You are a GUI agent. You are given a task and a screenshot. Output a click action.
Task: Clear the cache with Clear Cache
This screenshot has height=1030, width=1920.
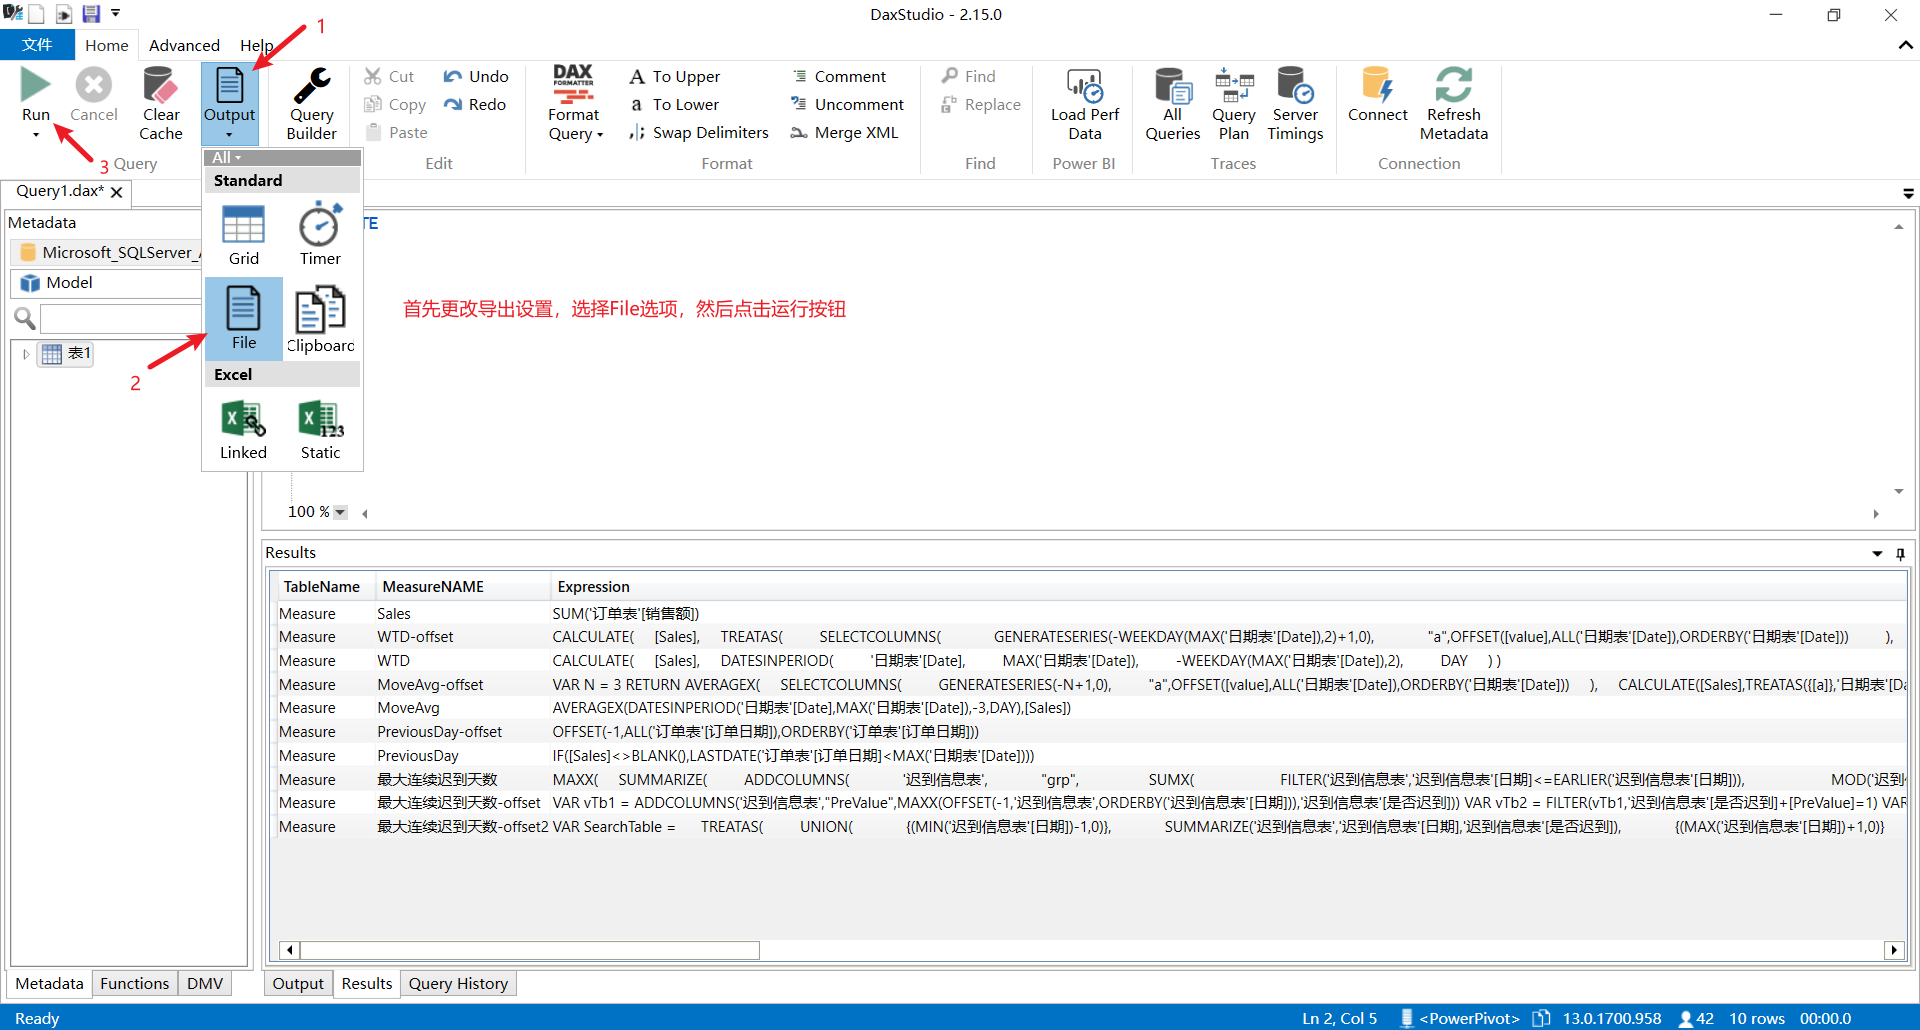[160, 104]
